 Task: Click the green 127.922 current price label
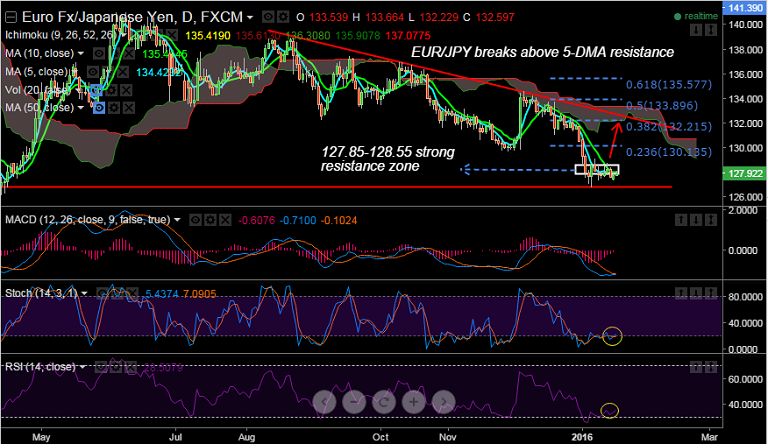coord(745,173)
